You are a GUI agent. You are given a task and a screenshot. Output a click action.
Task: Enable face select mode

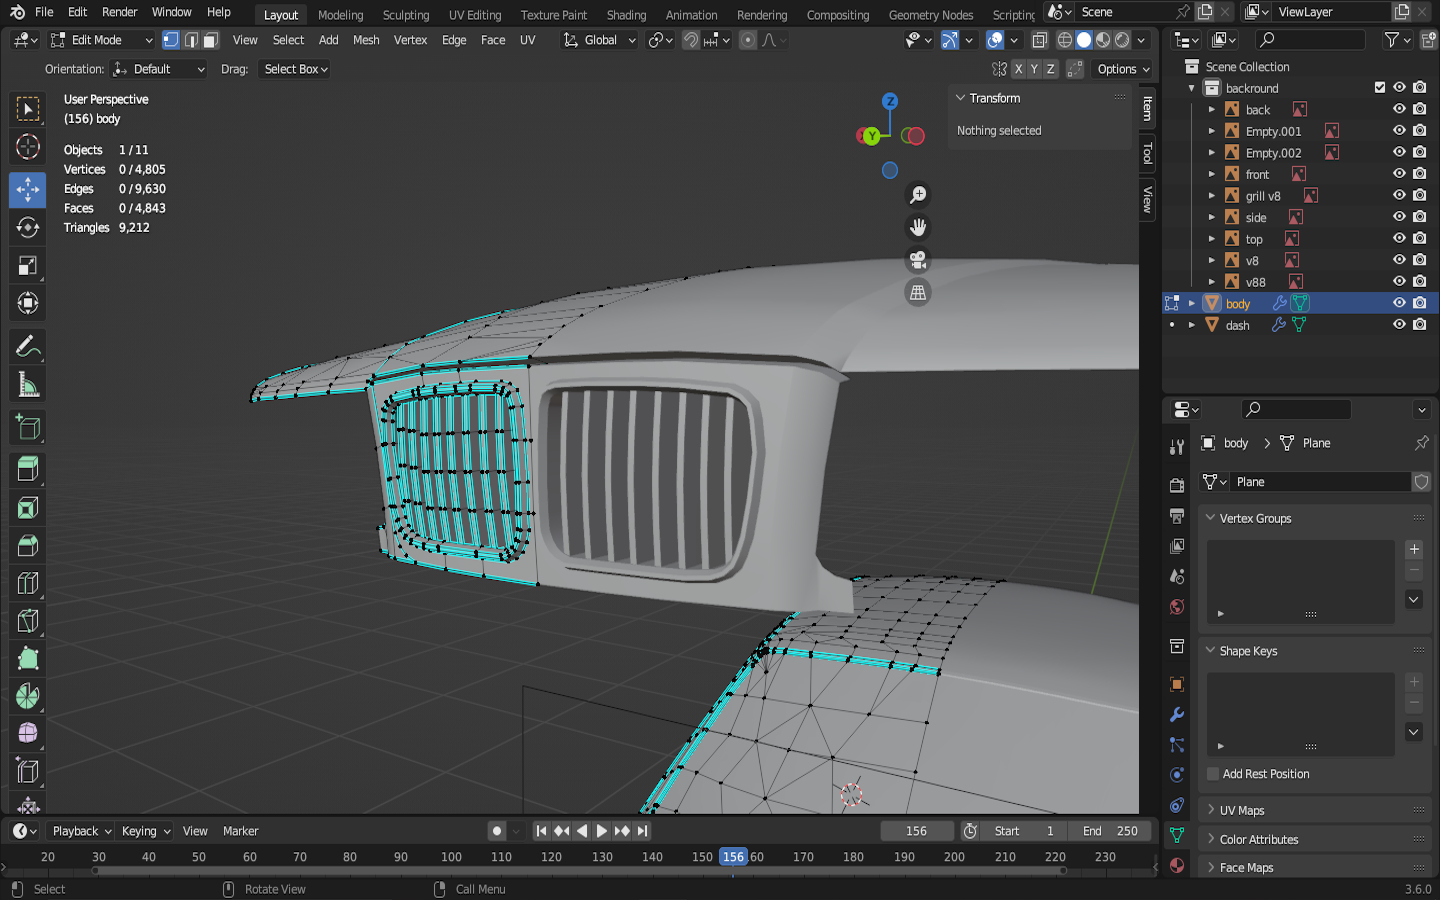(x=210, y=40)
